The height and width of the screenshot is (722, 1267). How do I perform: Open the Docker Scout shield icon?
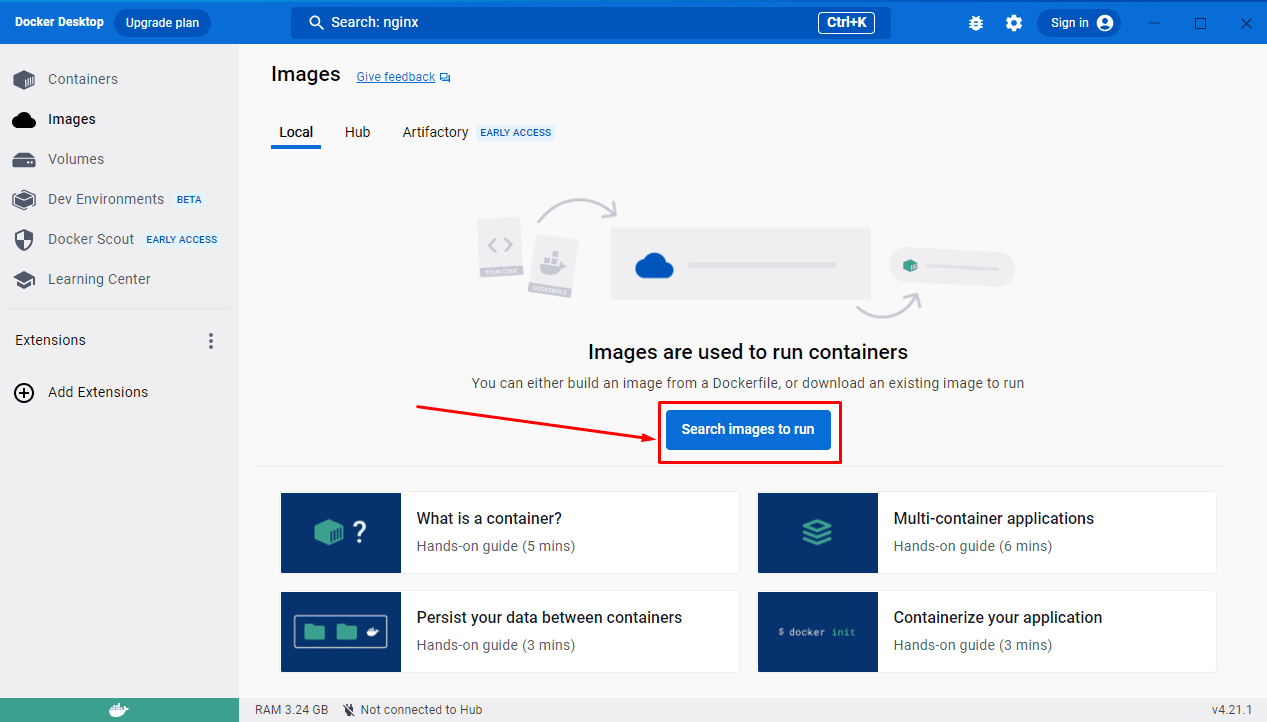(x=24, y=239)
